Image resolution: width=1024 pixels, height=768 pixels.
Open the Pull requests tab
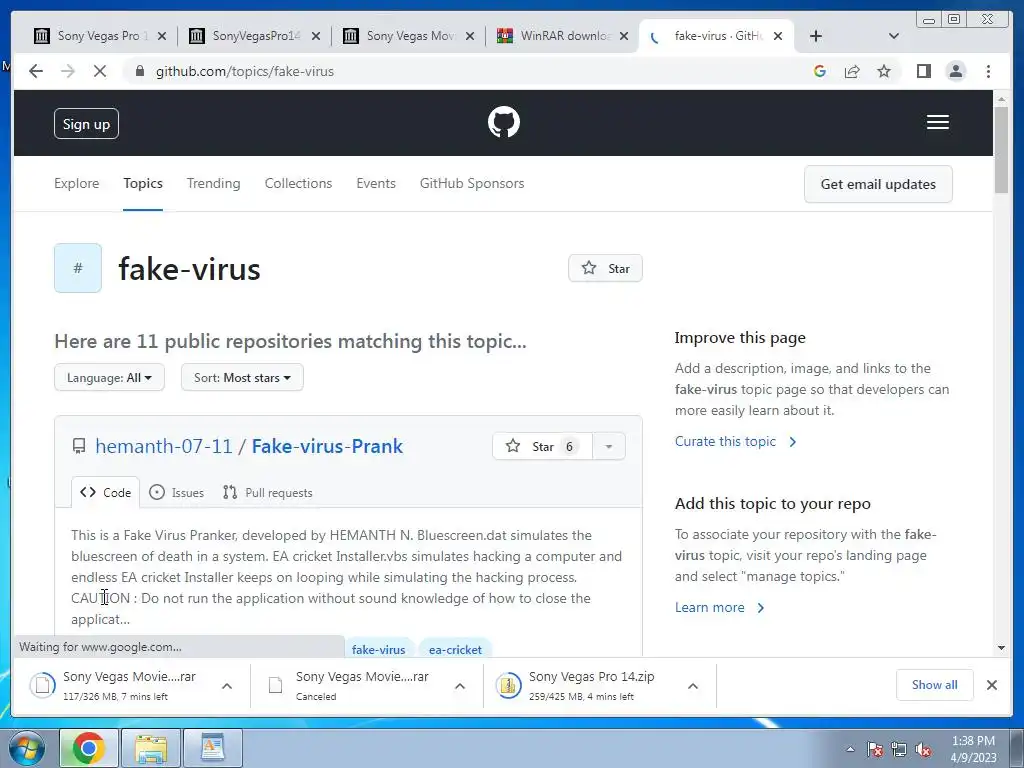pos(267,492)
